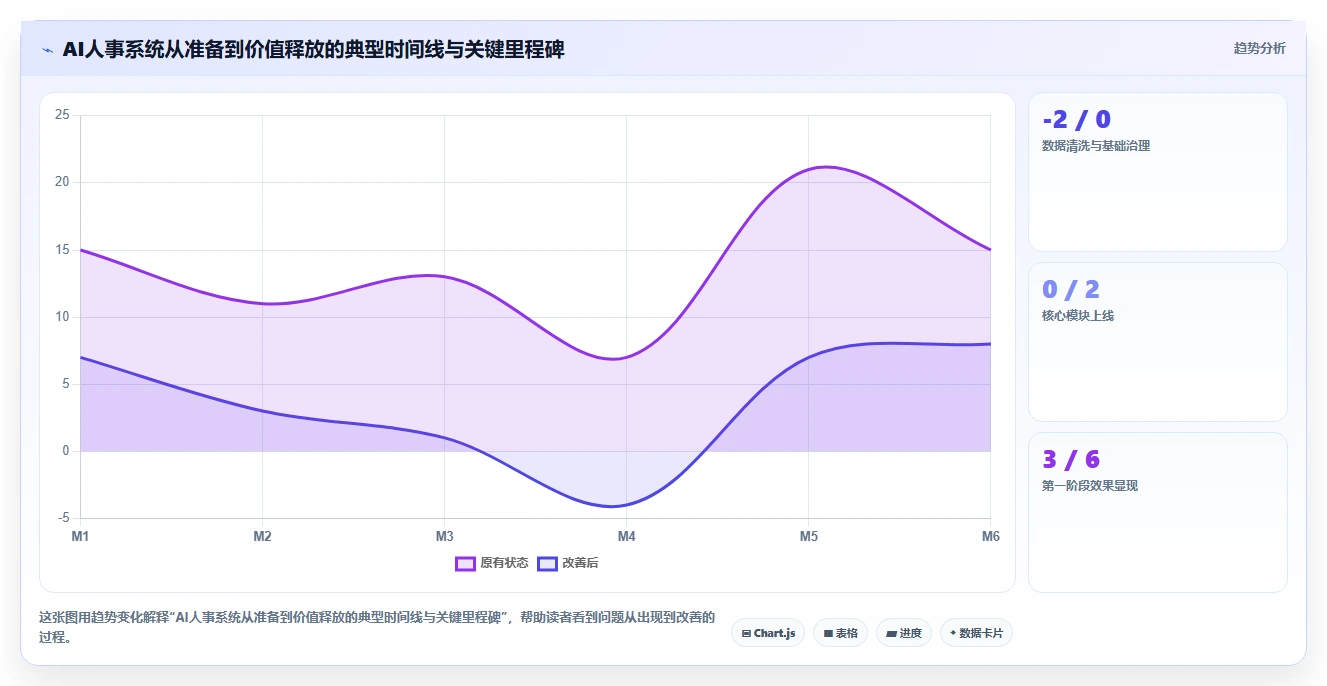The height and width of the screenshot is (686, 1327).
Task: Click the purple 原有状态 legend swatch
Action: (465, 563)
